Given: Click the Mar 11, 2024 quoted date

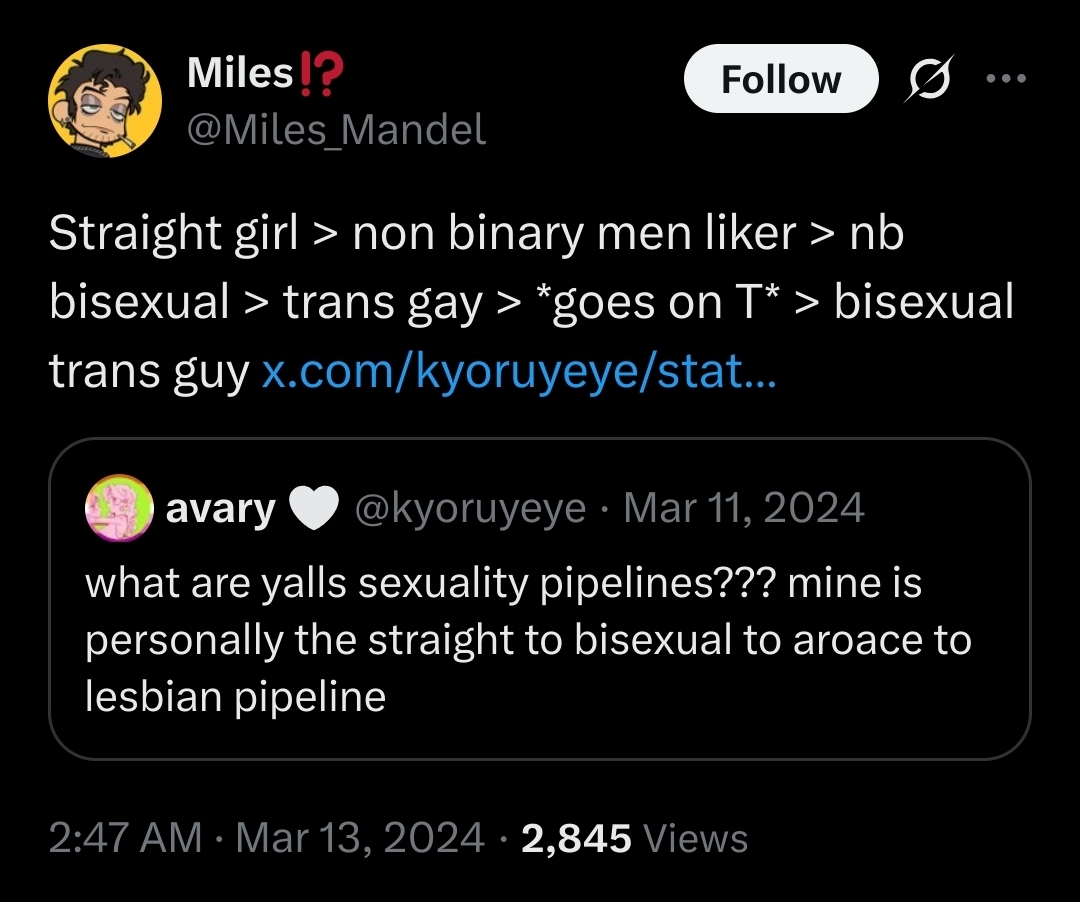Looking at the screenshot, I should (743, 508).
